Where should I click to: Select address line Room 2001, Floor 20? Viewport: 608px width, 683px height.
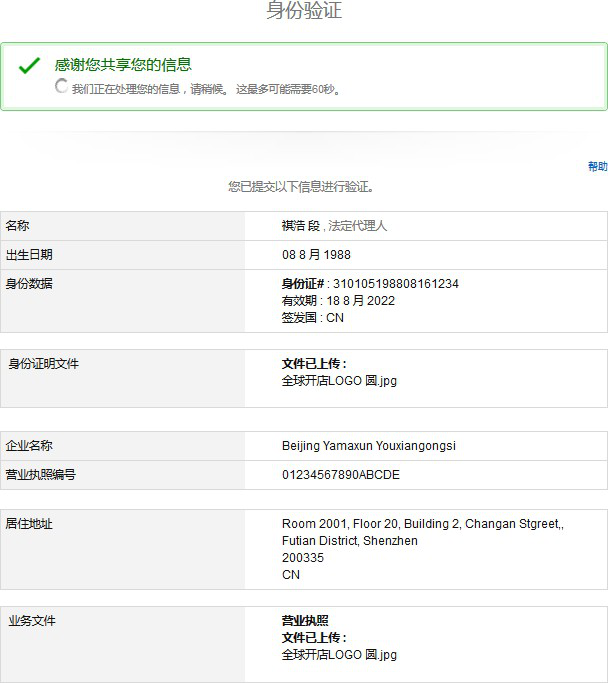422,524
